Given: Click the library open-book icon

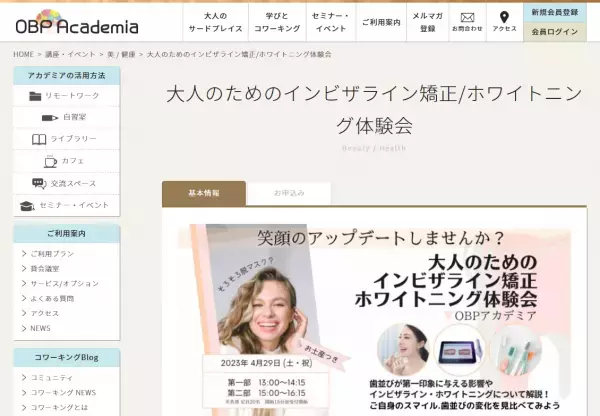Looking at the screenshot, I should [x=39, y=139].
